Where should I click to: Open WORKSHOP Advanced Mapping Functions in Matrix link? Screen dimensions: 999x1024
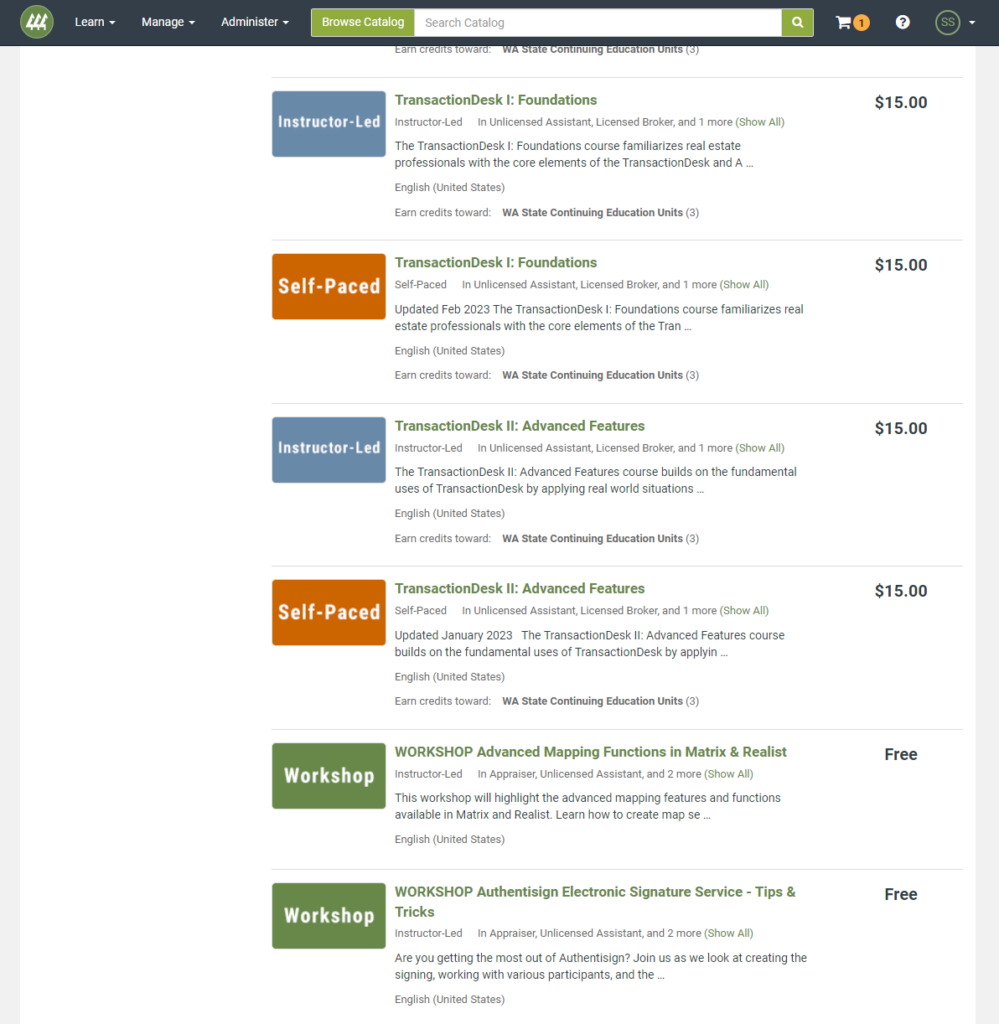point(590,752)
